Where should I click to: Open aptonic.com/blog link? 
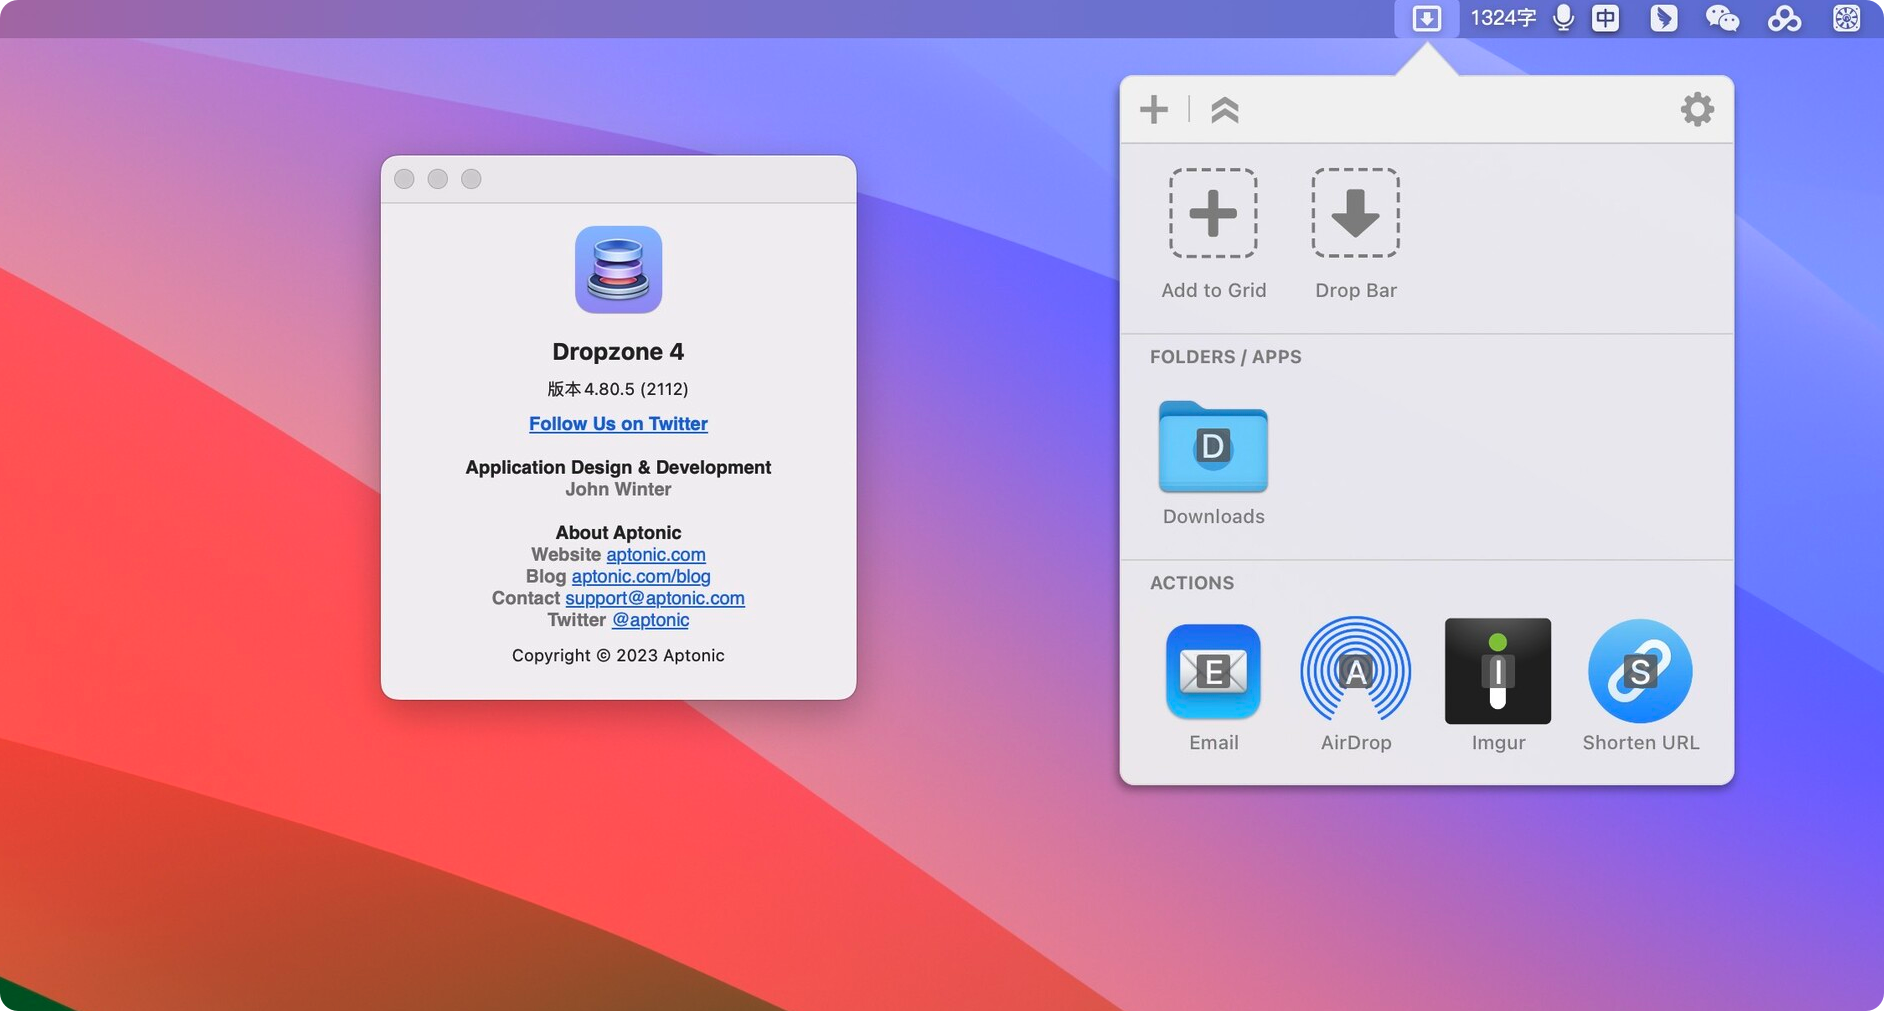641,576
